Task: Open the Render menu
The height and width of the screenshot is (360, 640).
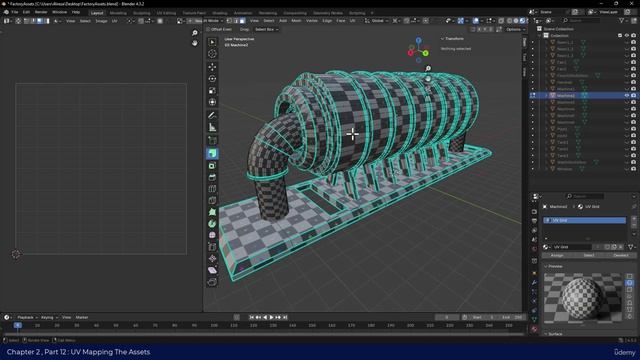Action: [41, 12]
